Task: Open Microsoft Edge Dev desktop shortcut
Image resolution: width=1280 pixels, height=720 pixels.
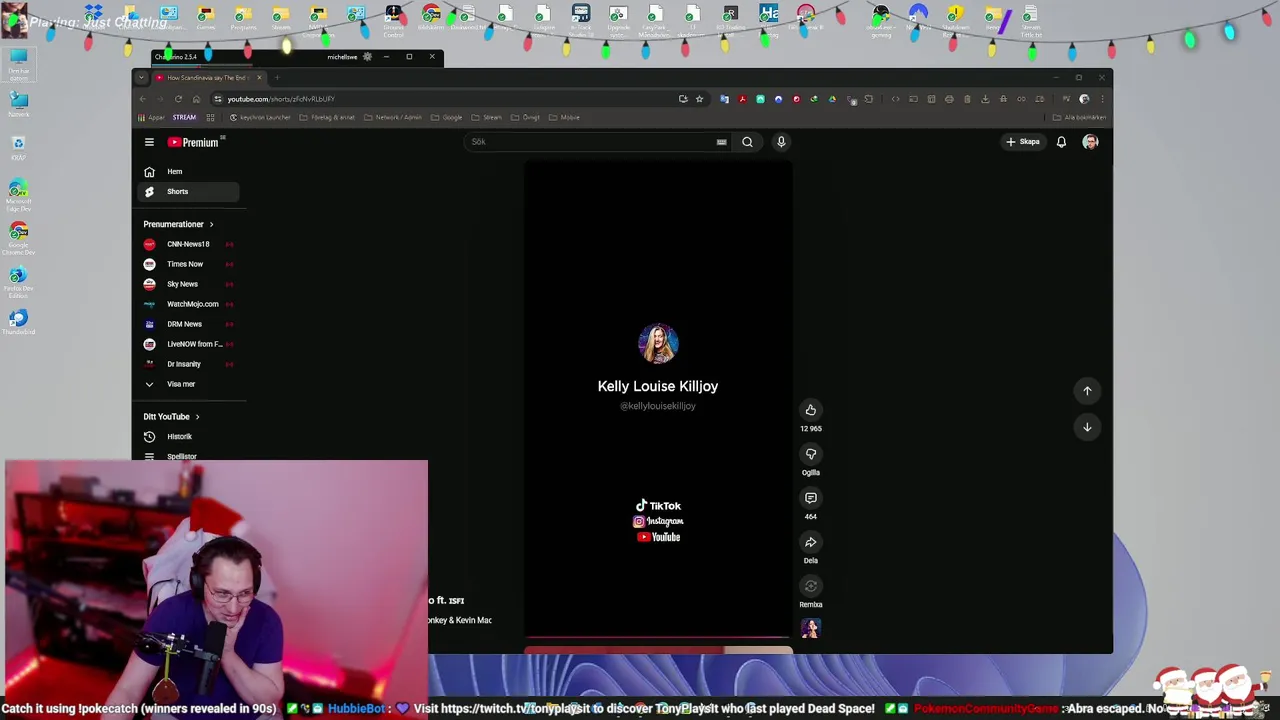Action: coord(18,194)
